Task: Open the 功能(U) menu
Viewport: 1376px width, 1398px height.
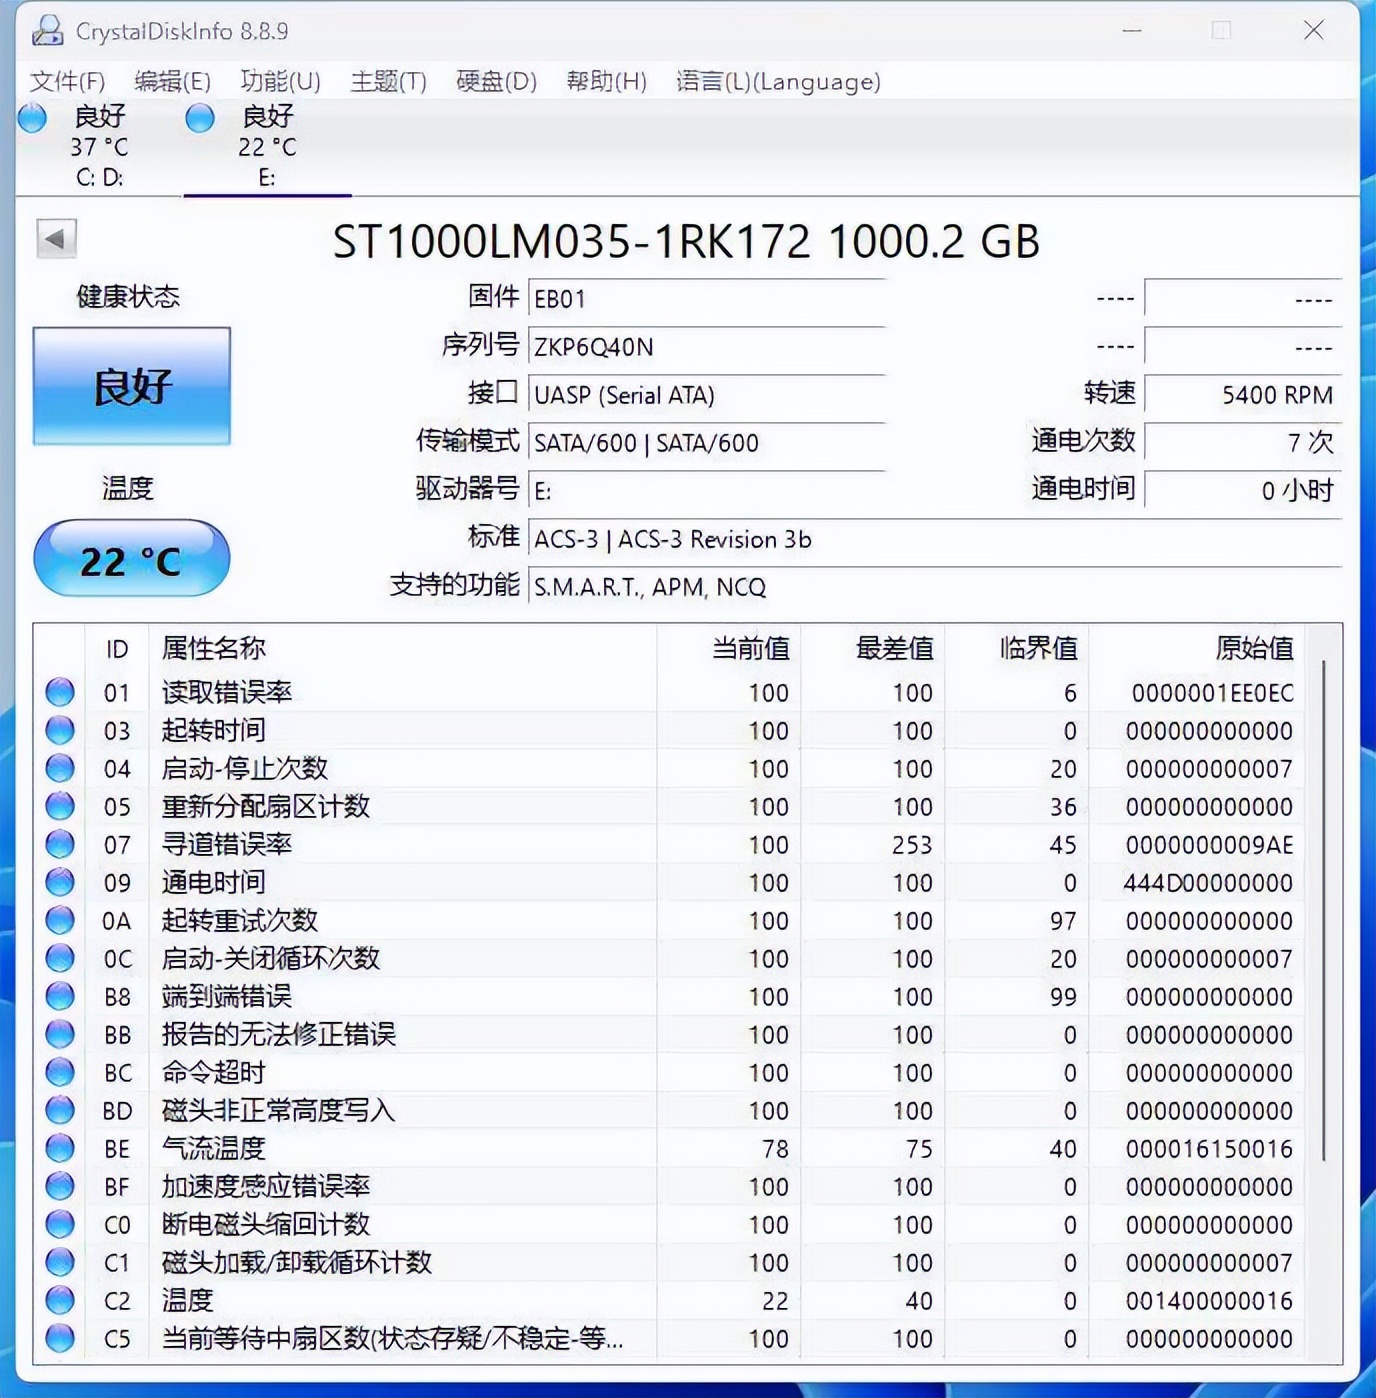Action: click(280, 81)
